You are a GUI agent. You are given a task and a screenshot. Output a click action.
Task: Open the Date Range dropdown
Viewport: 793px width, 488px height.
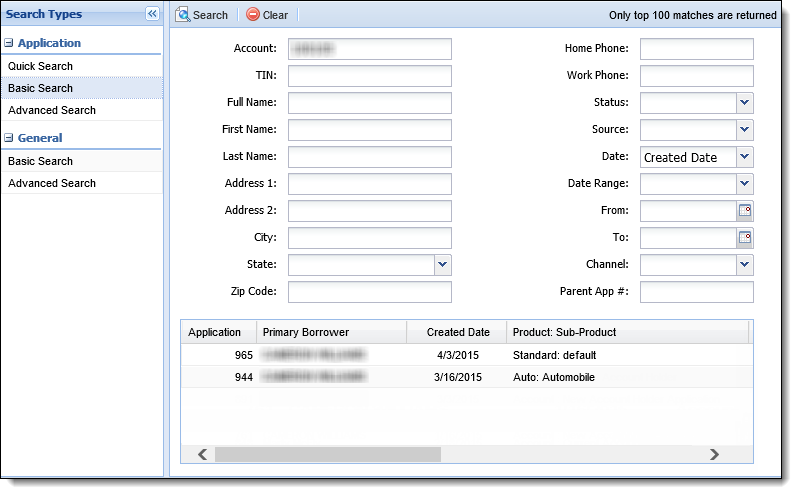click(x=744, y=184)
